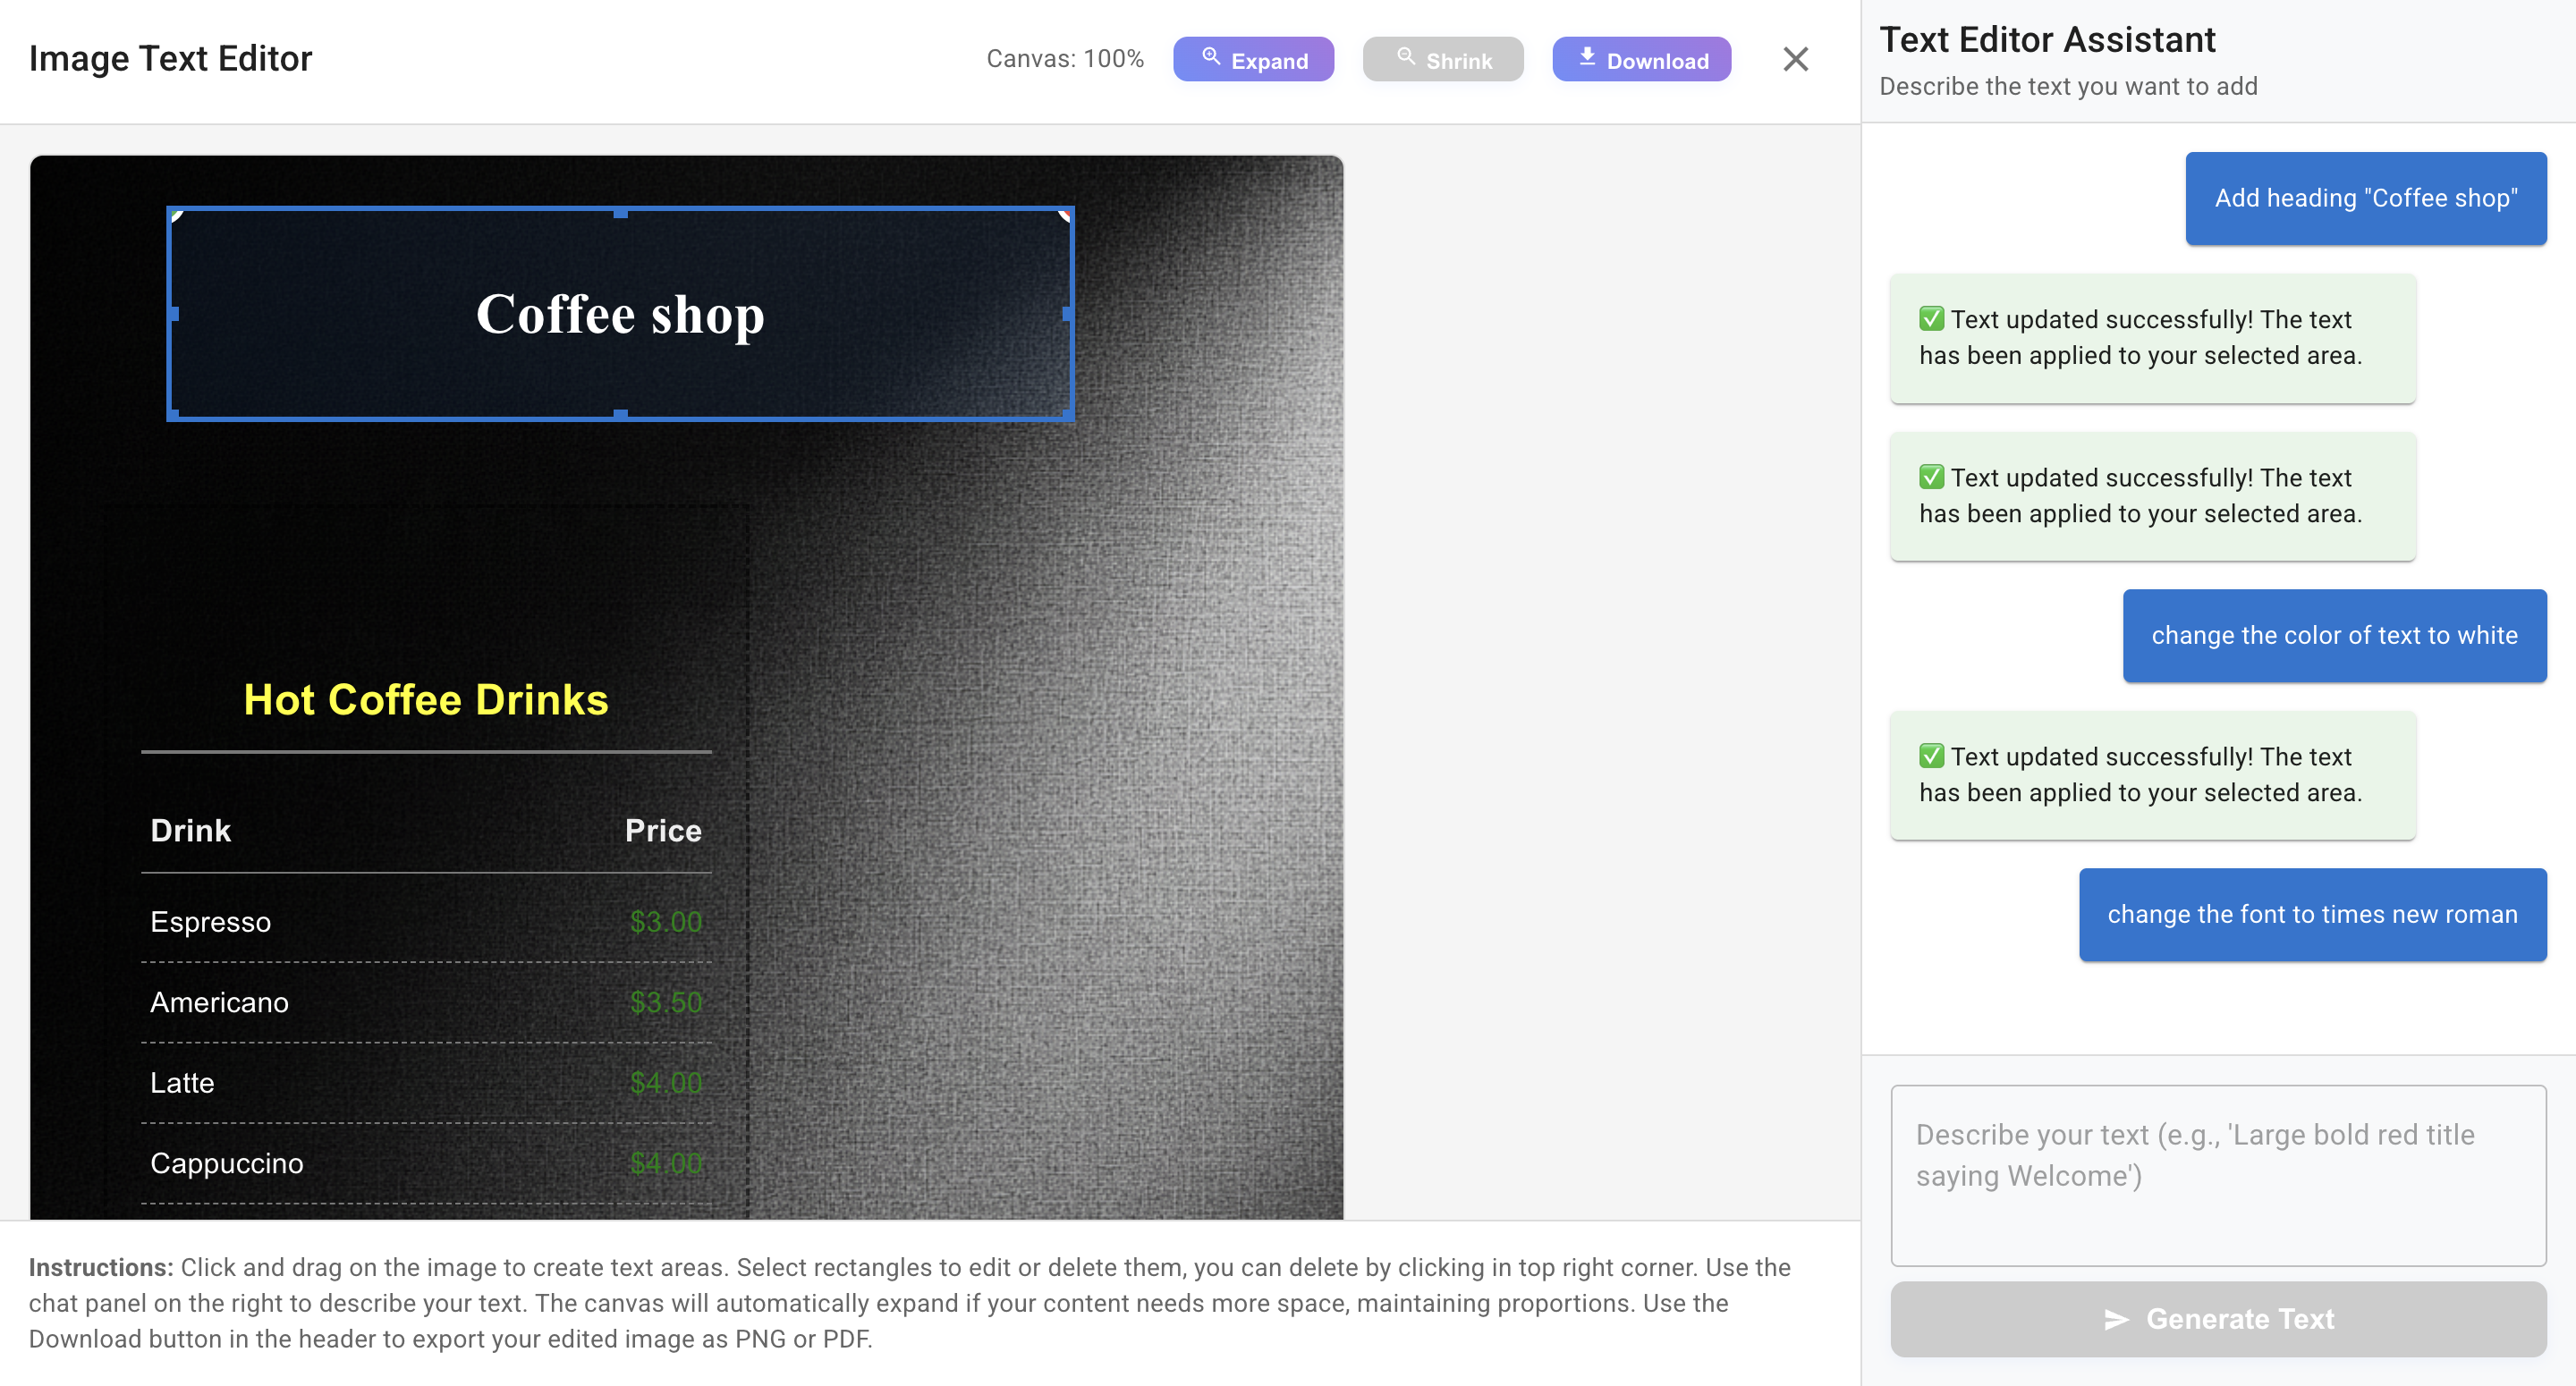This screenshot has height=1386, width=2576.
Task: Download the edited image
Action: tap(1641, 60)
